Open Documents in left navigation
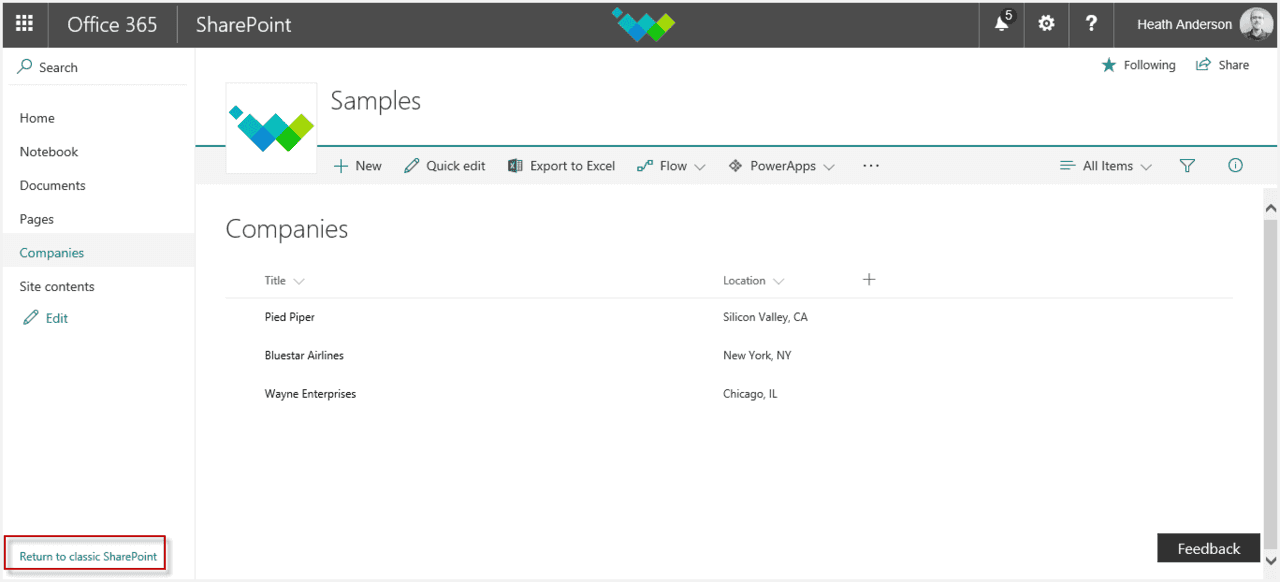The height and width of the screenshot is (582, 1280). pyautogui.click(x=52, y=185)
